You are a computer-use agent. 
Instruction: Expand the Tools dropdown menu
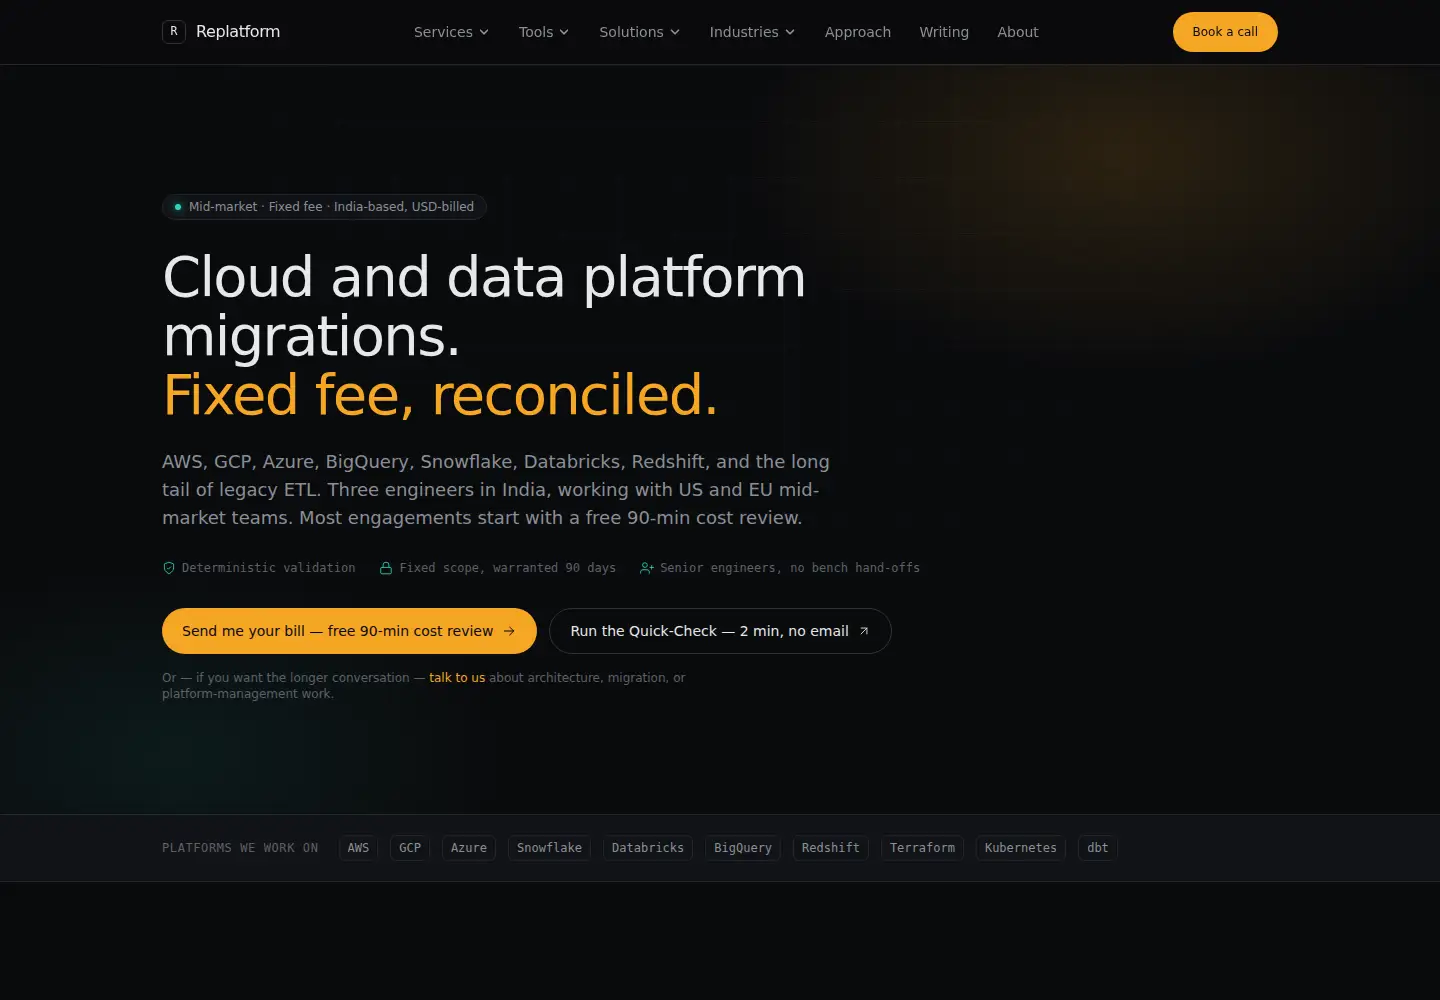[543, 32]
